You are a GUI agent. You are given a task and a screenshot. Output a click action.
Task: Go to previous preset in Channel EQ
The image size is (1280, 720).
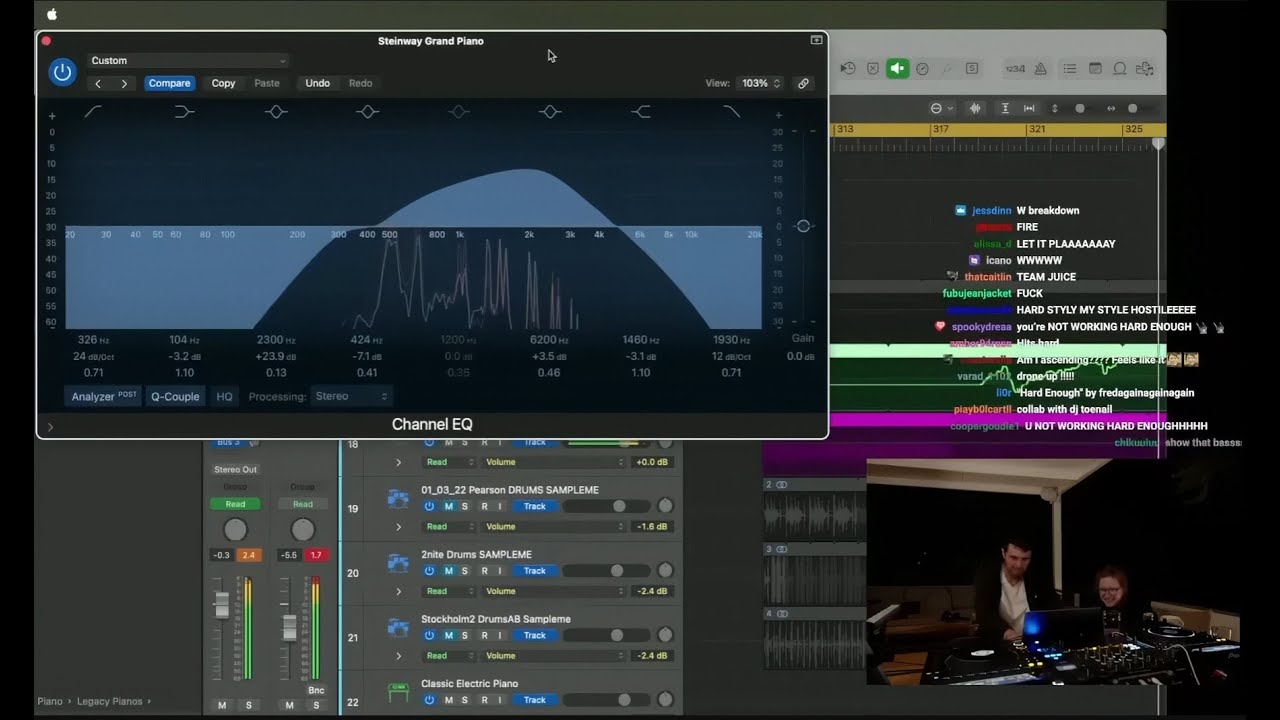click(97, 84)
